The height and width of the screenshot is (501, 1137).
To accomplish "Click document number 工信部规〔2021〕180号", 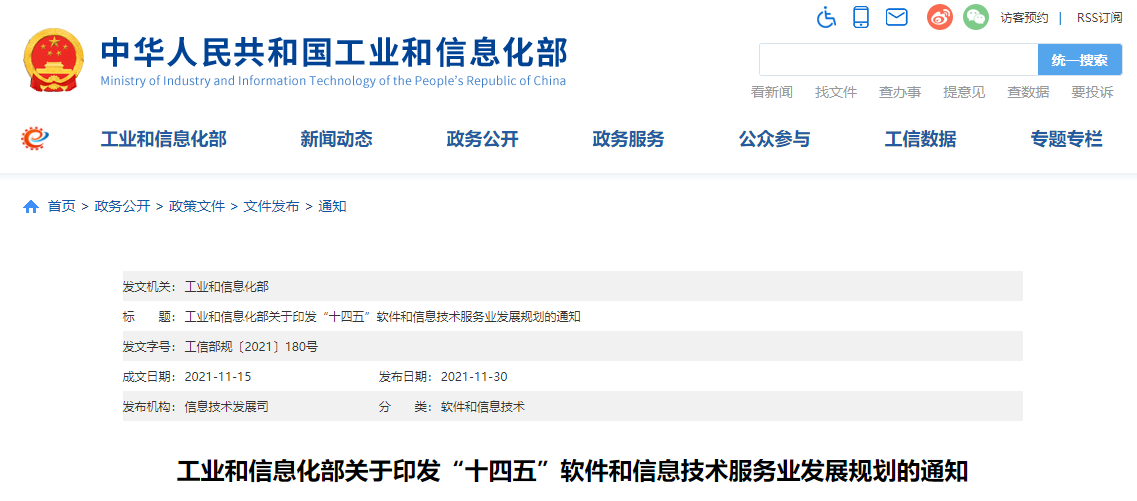I will click(252, 347).
